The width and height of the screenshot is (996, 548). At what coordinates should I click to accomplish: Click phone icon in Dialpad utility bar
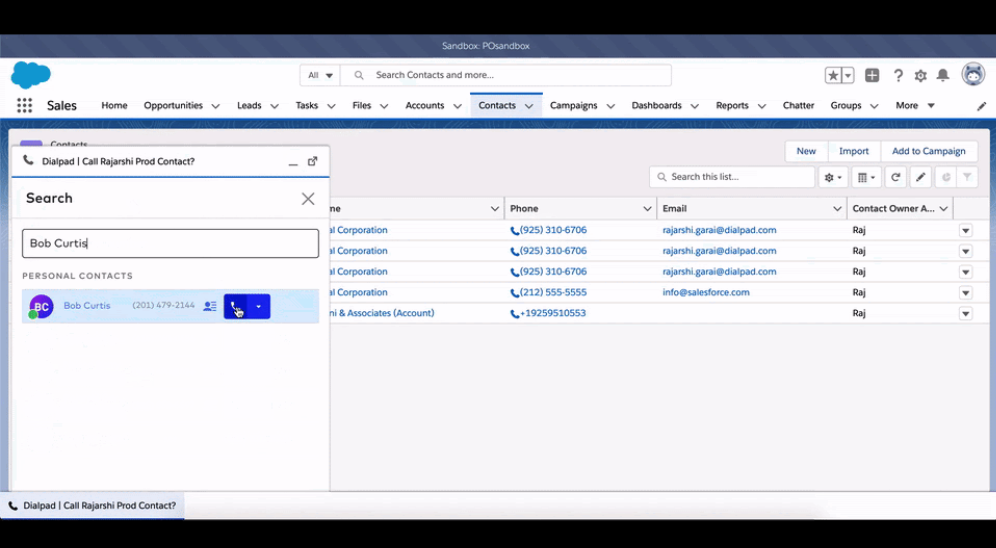point(13,506)
